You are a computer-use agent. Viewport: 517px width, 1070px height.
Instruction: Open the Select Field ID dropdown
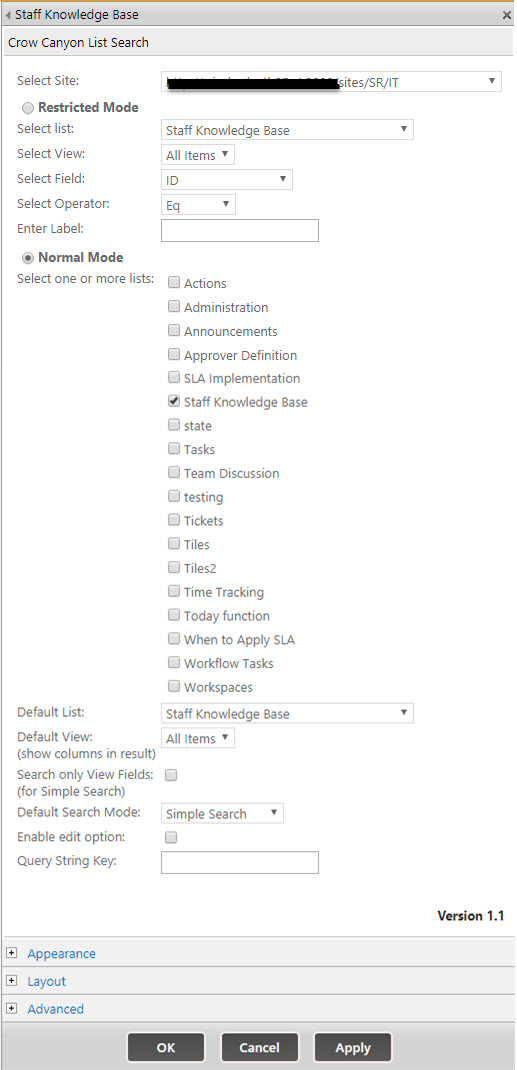[x=227, y=180]
